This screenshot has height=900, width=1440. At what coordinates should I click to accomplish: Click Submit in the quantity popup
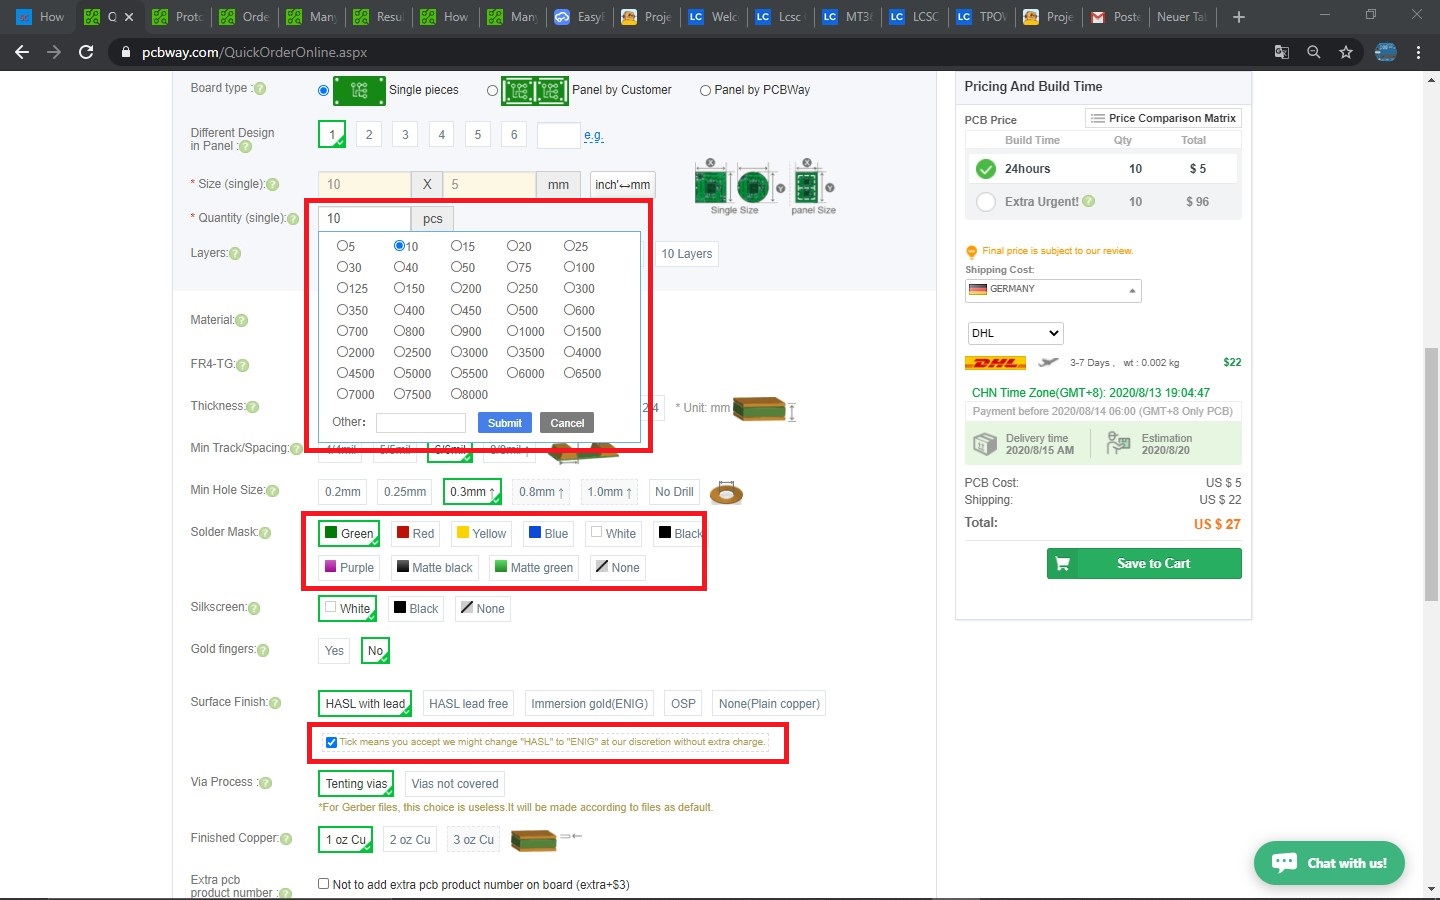point(505,423)
